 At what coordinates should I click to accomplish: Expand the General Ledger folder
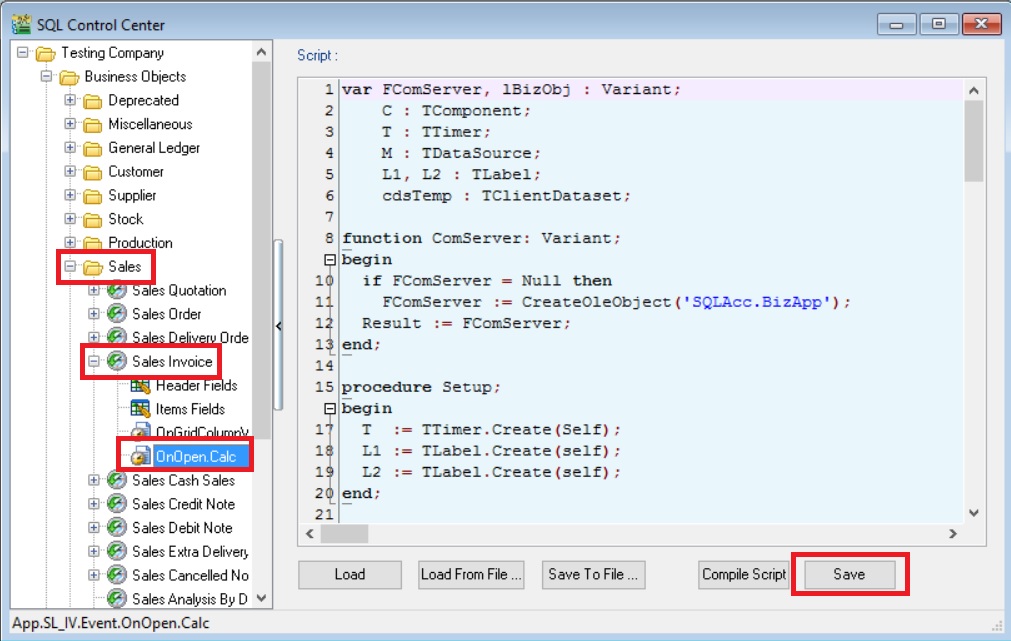point(70,148)
